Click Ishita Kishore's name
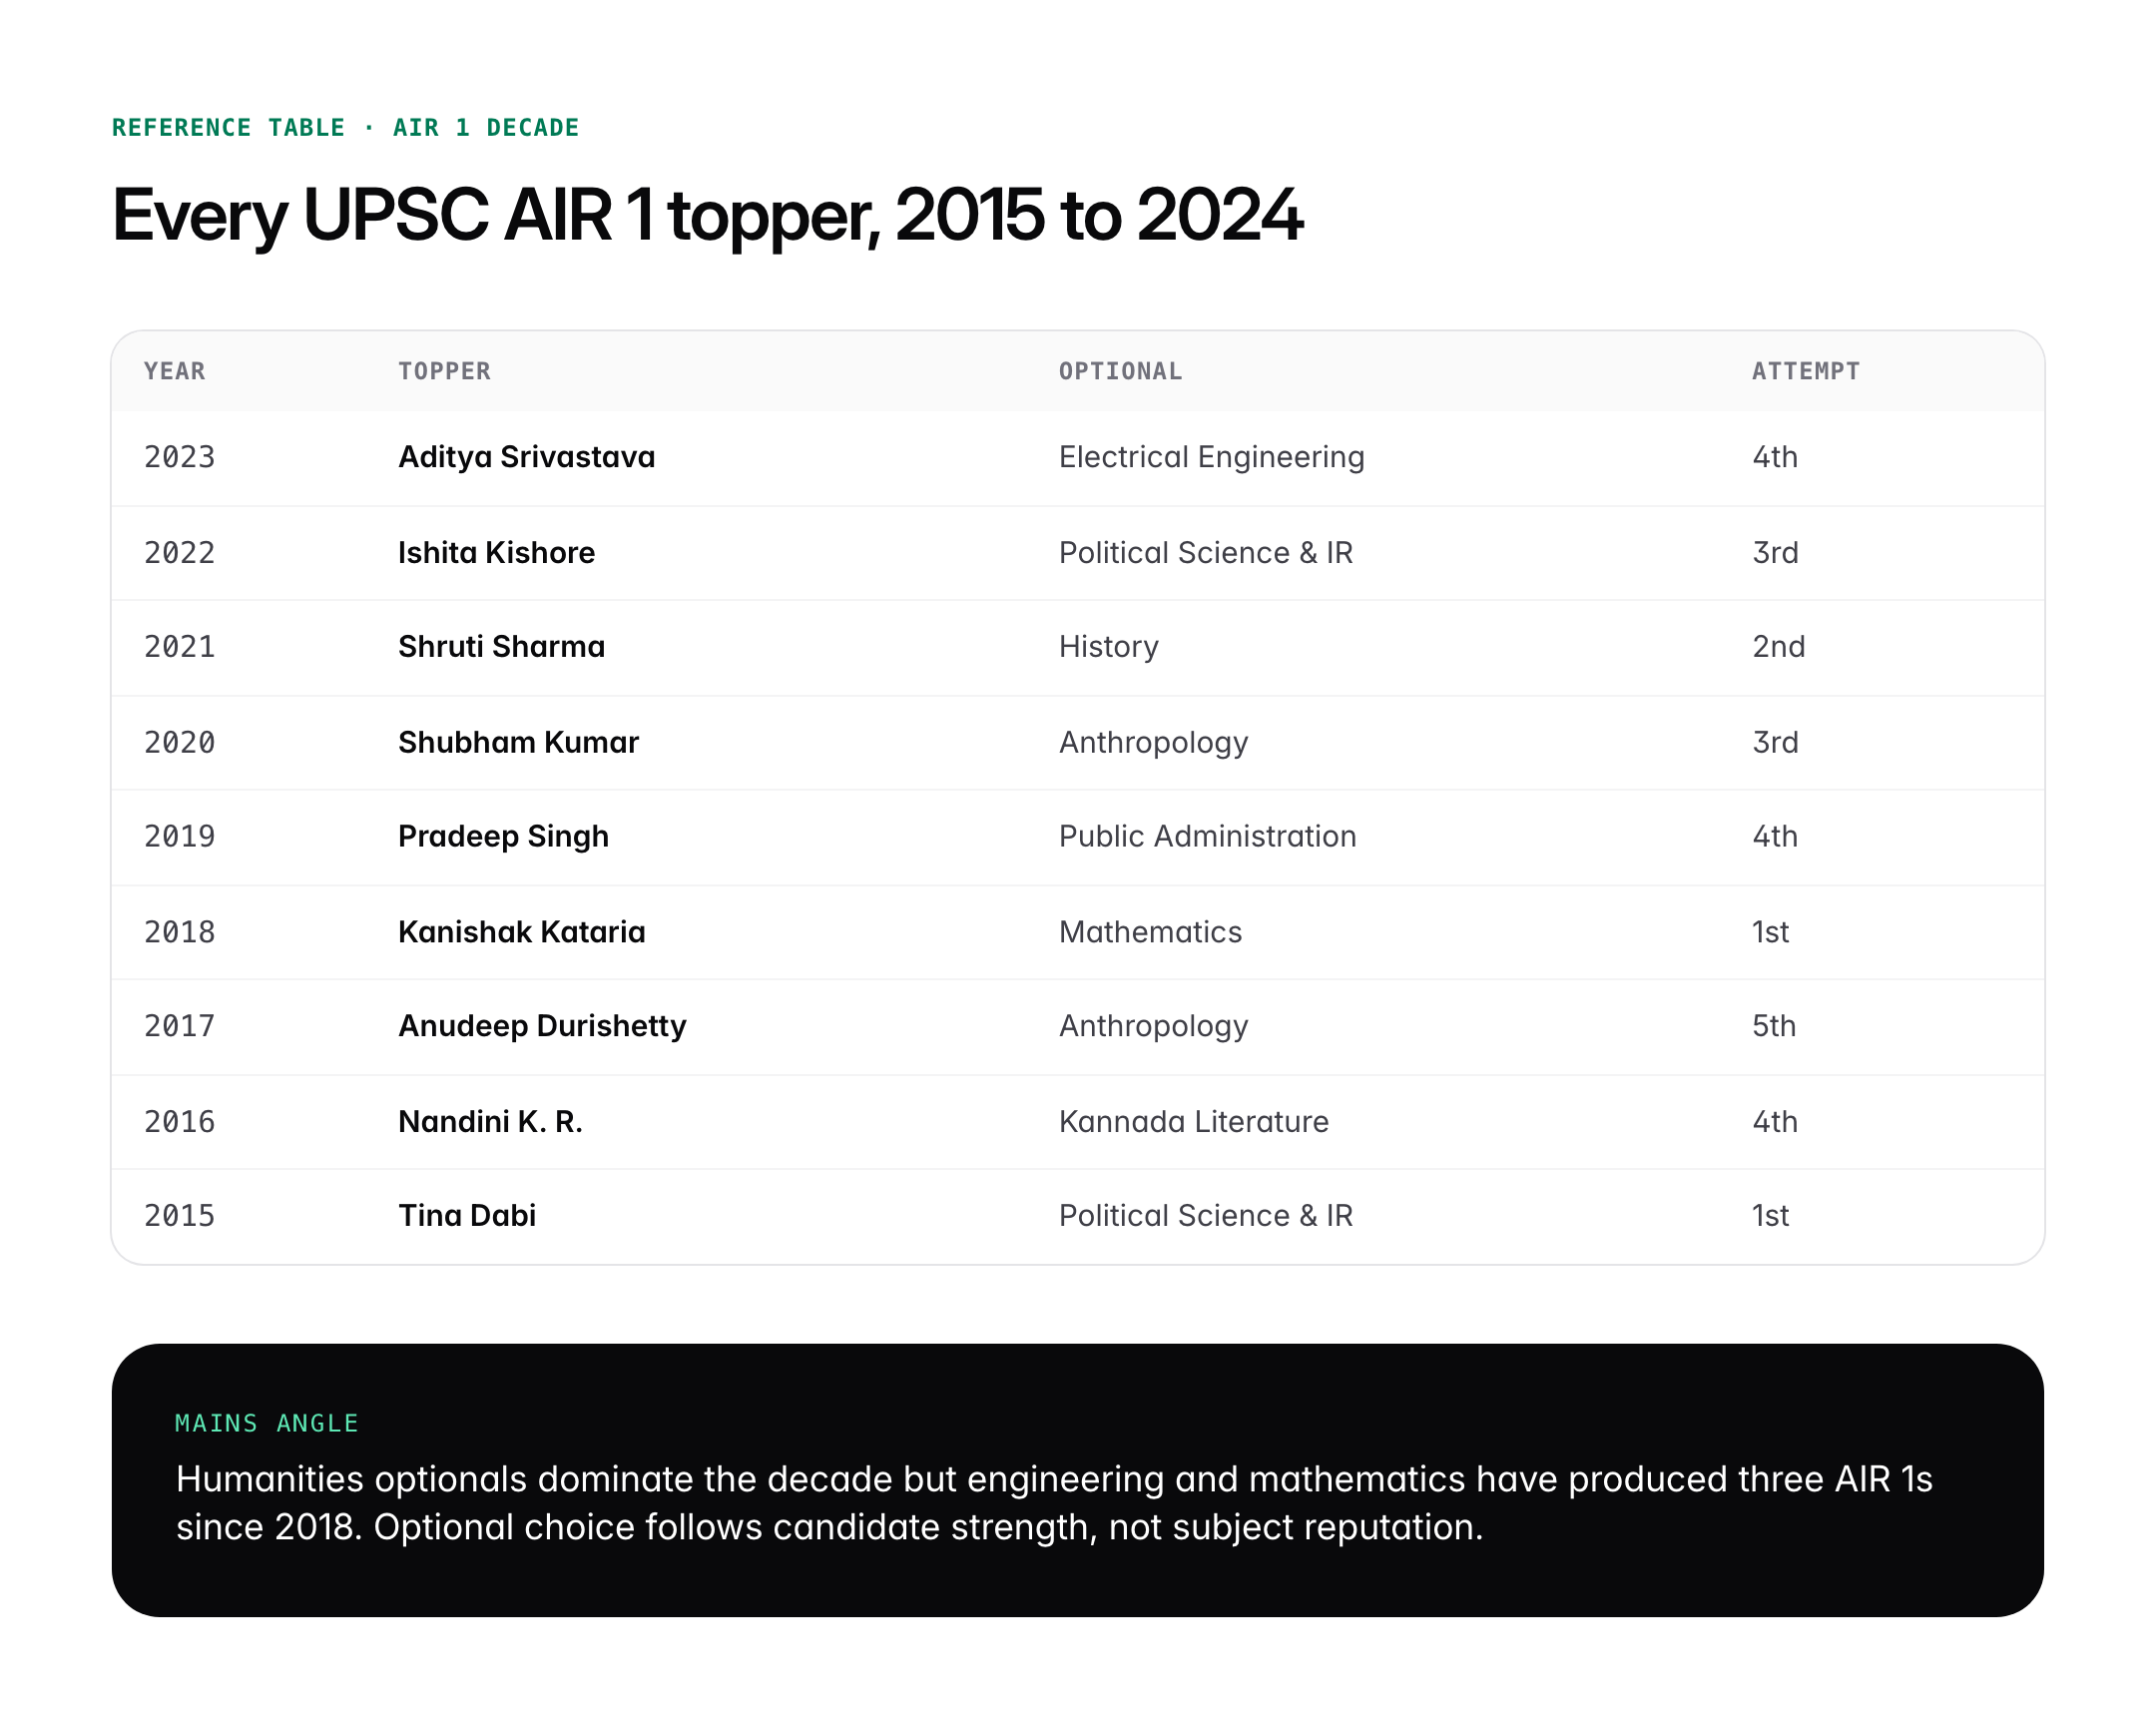Screen dimensions: 2156x1729 click(496, 552)
